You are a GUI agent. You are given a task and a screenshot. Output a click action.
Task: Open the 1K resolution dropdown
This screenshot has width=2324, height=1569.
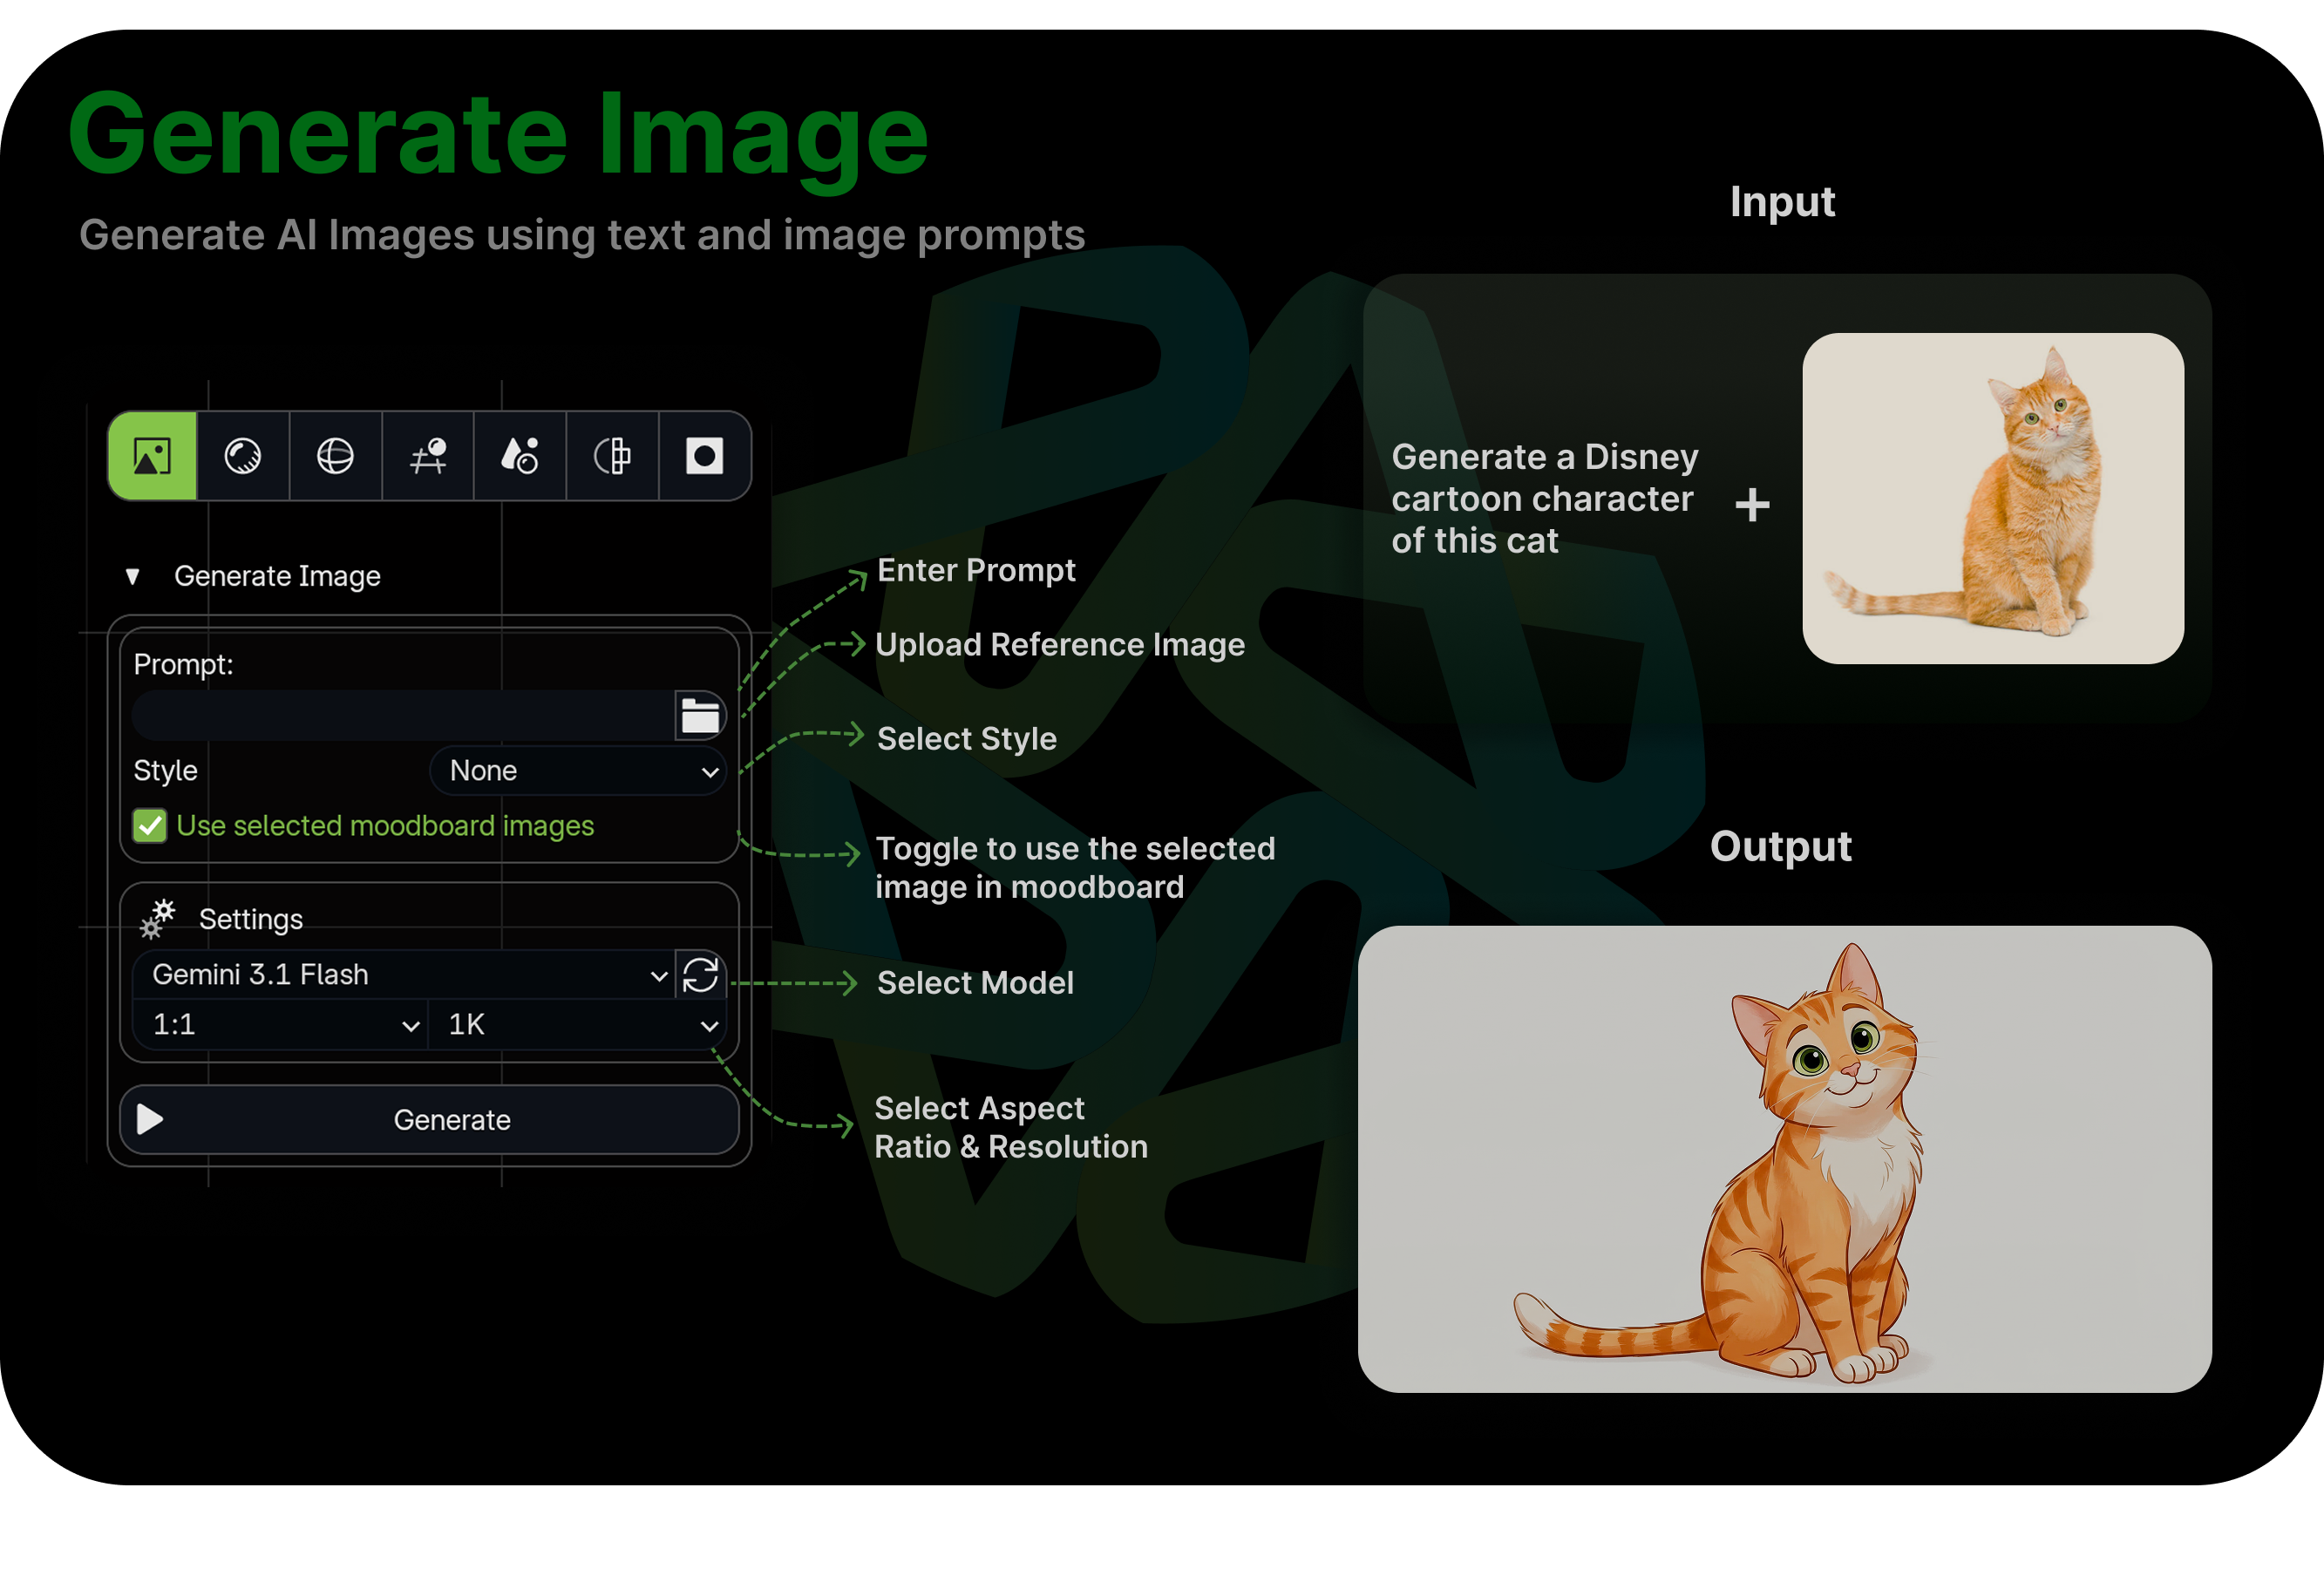(577, 1025)
